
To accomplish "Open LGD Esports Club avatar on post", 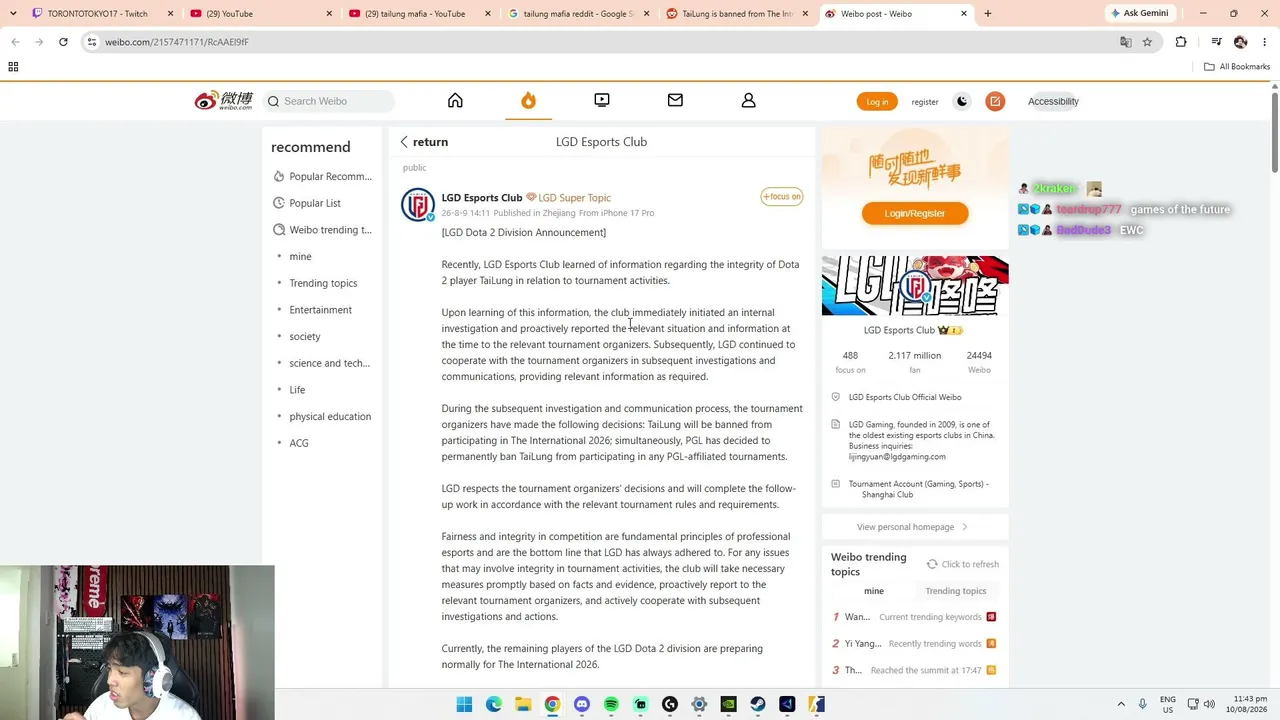I will point(418,204).
